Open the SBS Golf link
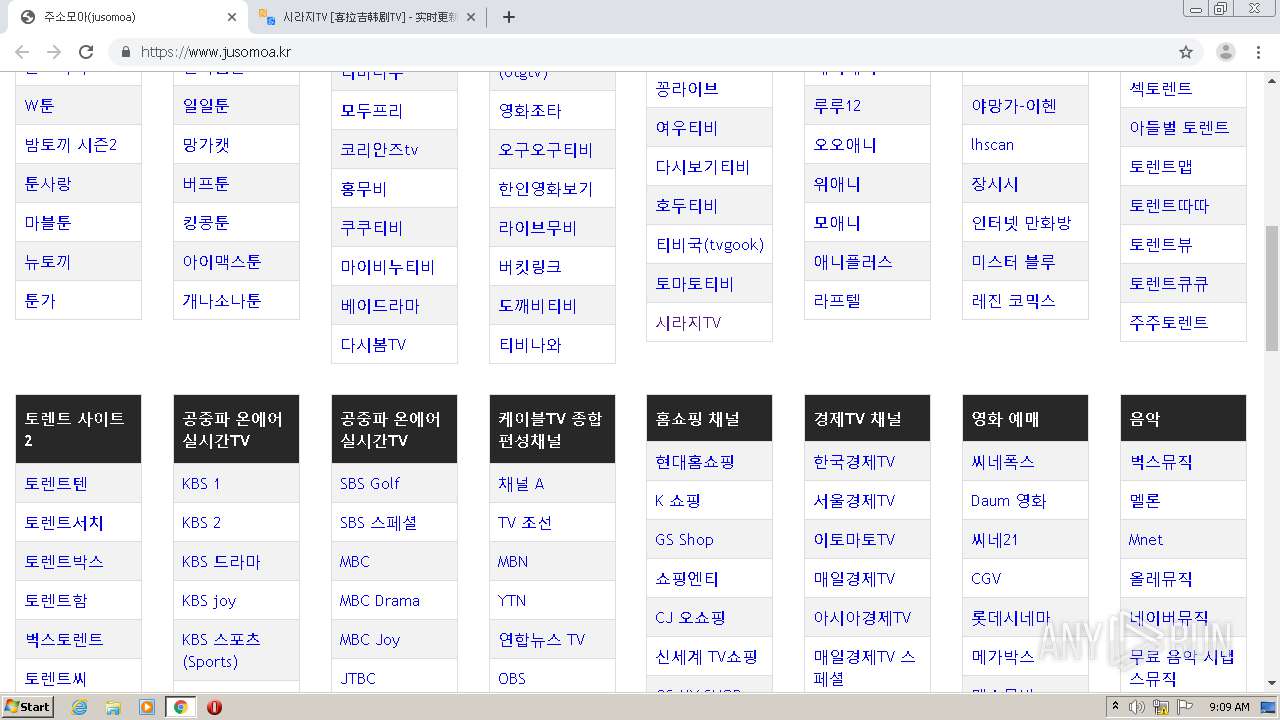Screen dimensions: 1280x720 tap(370, 483)
